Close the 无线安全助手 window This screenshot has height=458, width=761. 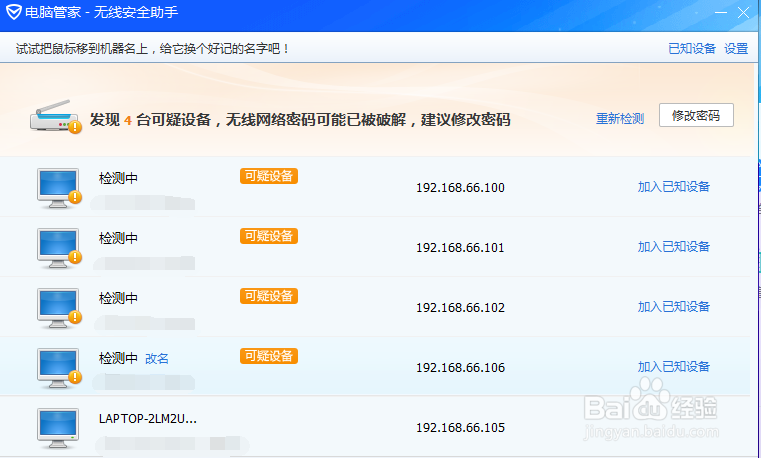[744, 12]
